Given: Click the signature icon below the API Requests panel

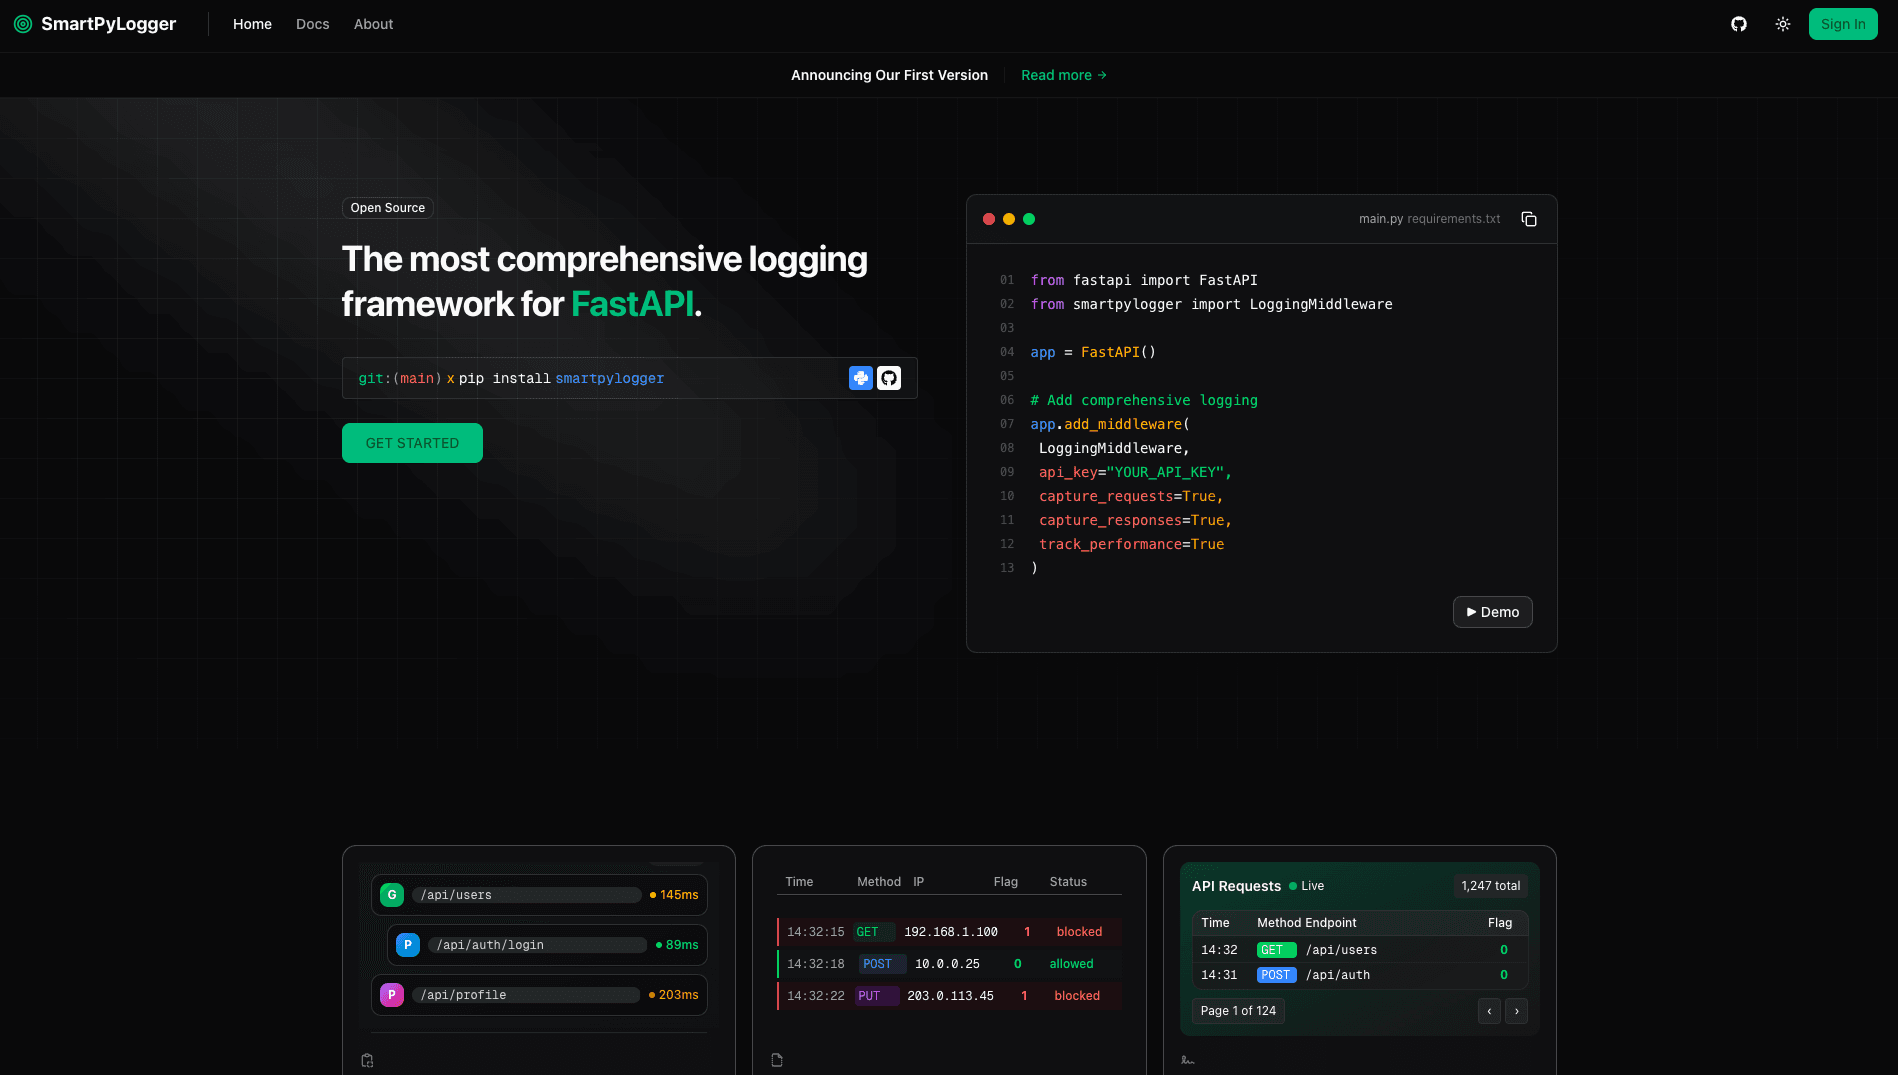Looking at the screenshot, I should click(x=1187, y=1059).
